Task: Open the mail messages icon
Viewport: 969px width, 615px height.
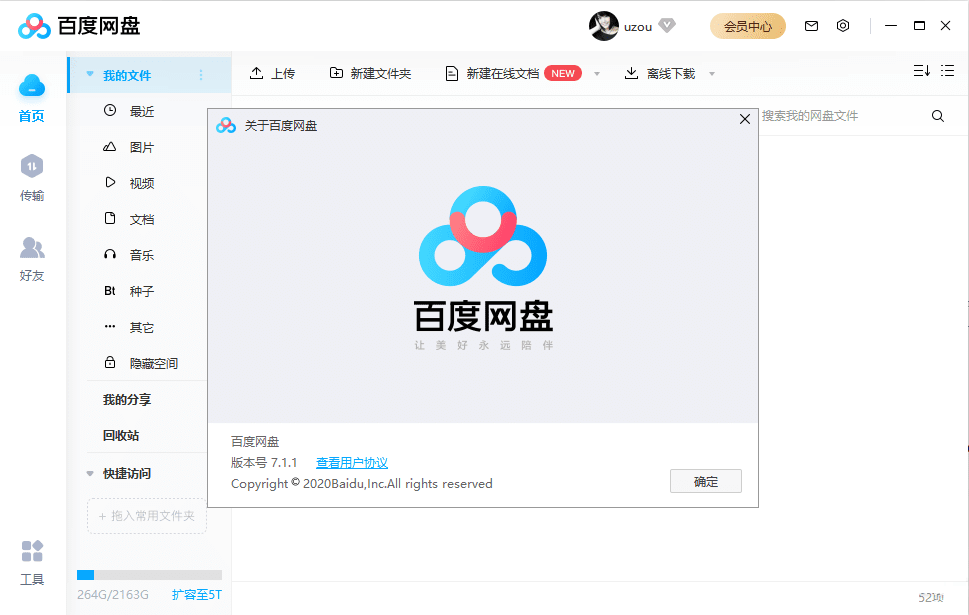Action: tap(811, 26)
